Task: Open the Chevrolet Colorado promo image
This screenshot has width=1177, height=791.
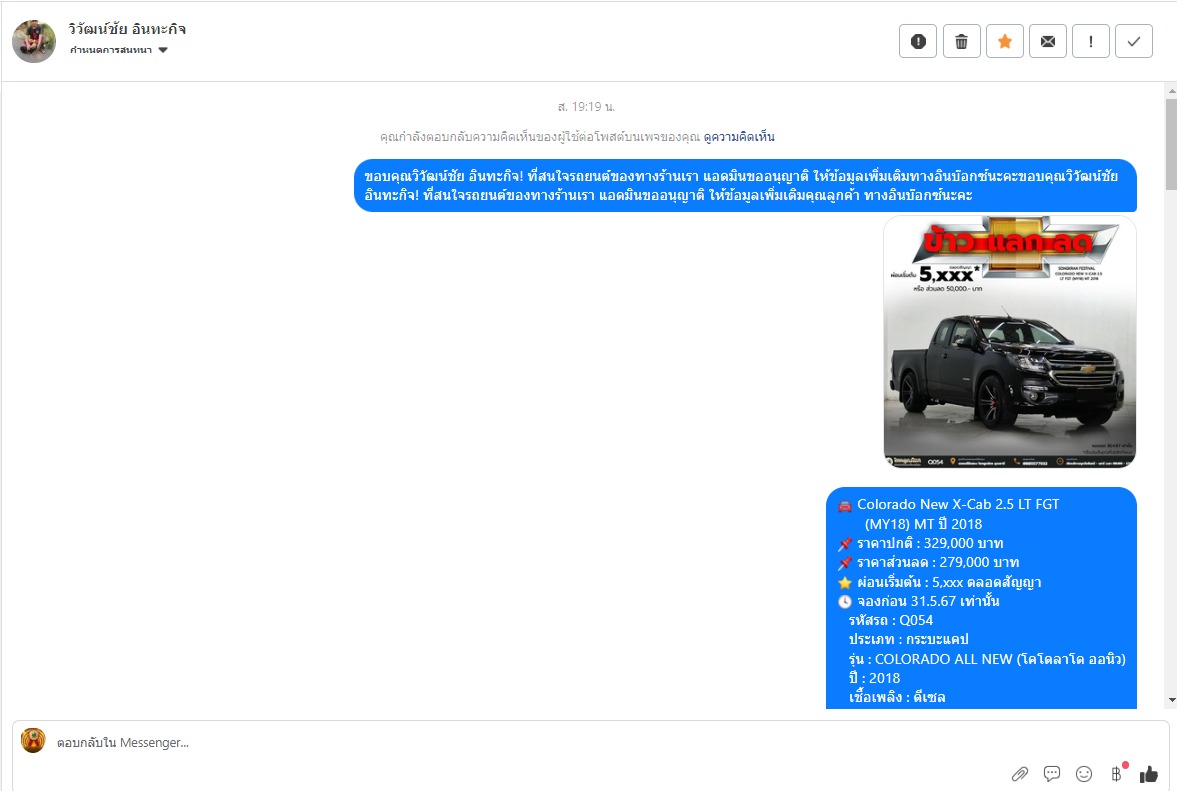Action: (x=1010, y=341)
